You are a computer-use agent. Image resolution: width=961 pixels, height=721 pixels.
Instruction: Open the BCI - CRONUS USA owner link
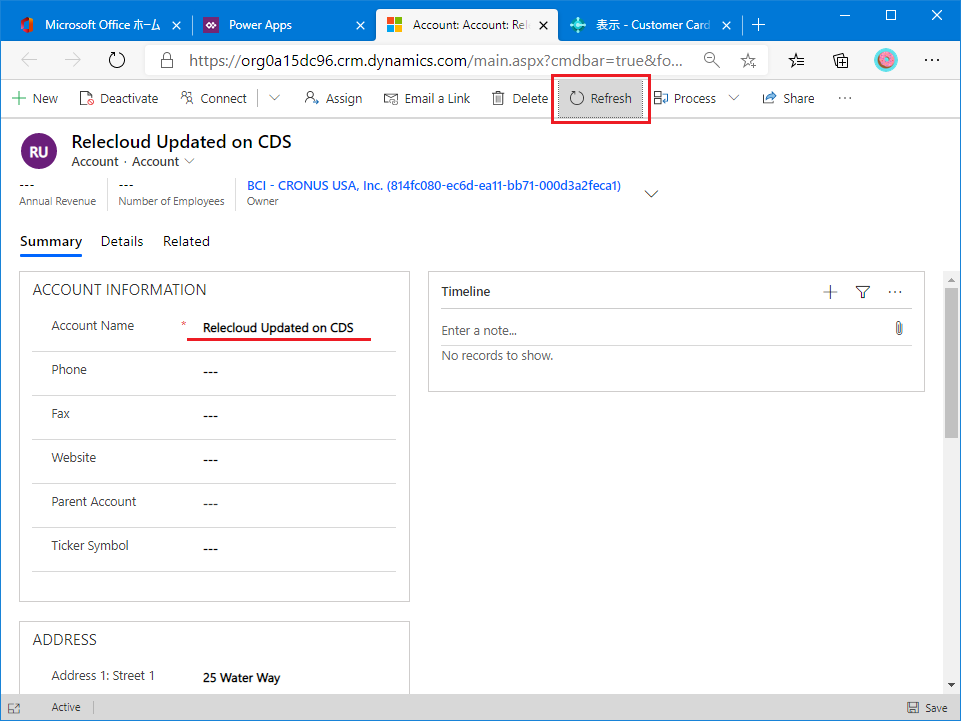click(433, 185)
